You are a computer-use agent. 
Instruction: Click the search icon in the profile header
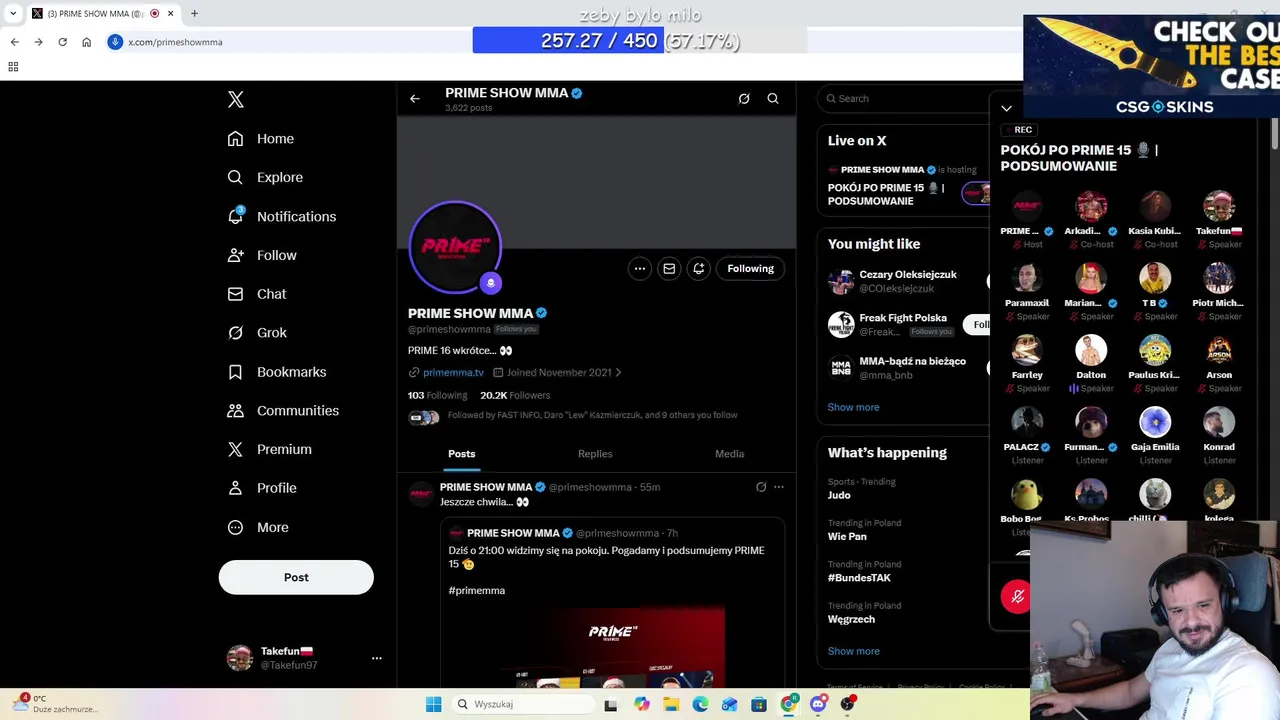tap(773, 99)
